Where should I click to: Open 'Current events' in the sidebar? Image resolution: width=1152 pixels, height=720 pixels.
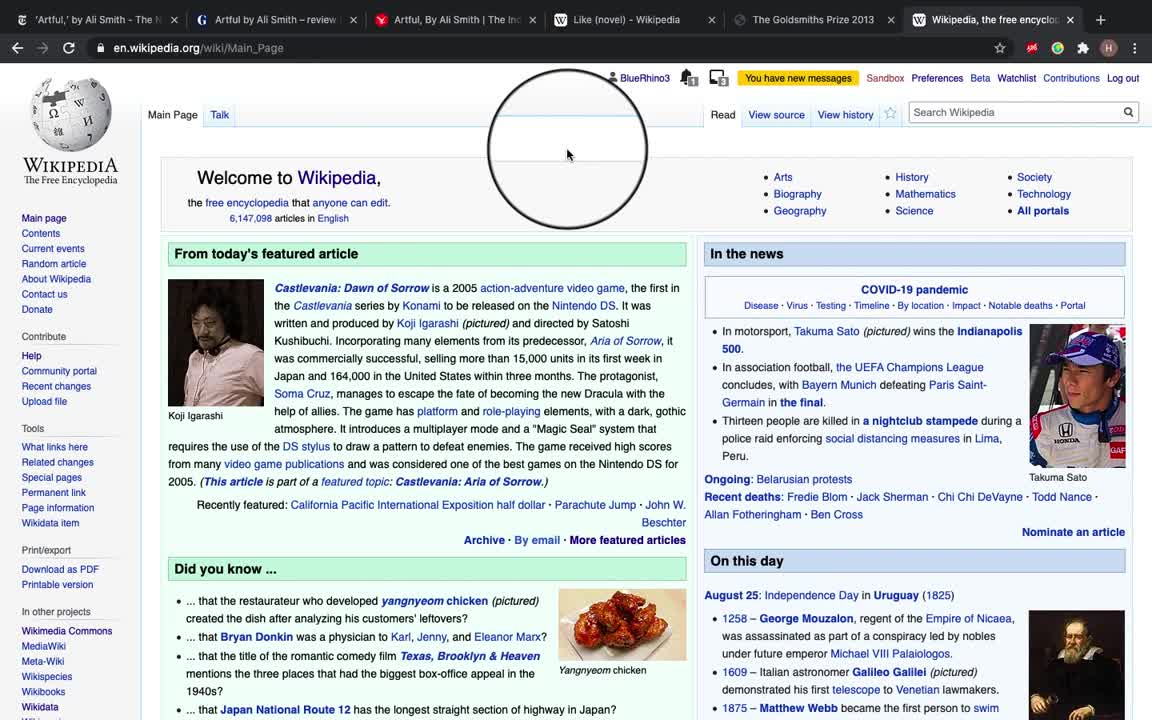[x=53, y=248]
